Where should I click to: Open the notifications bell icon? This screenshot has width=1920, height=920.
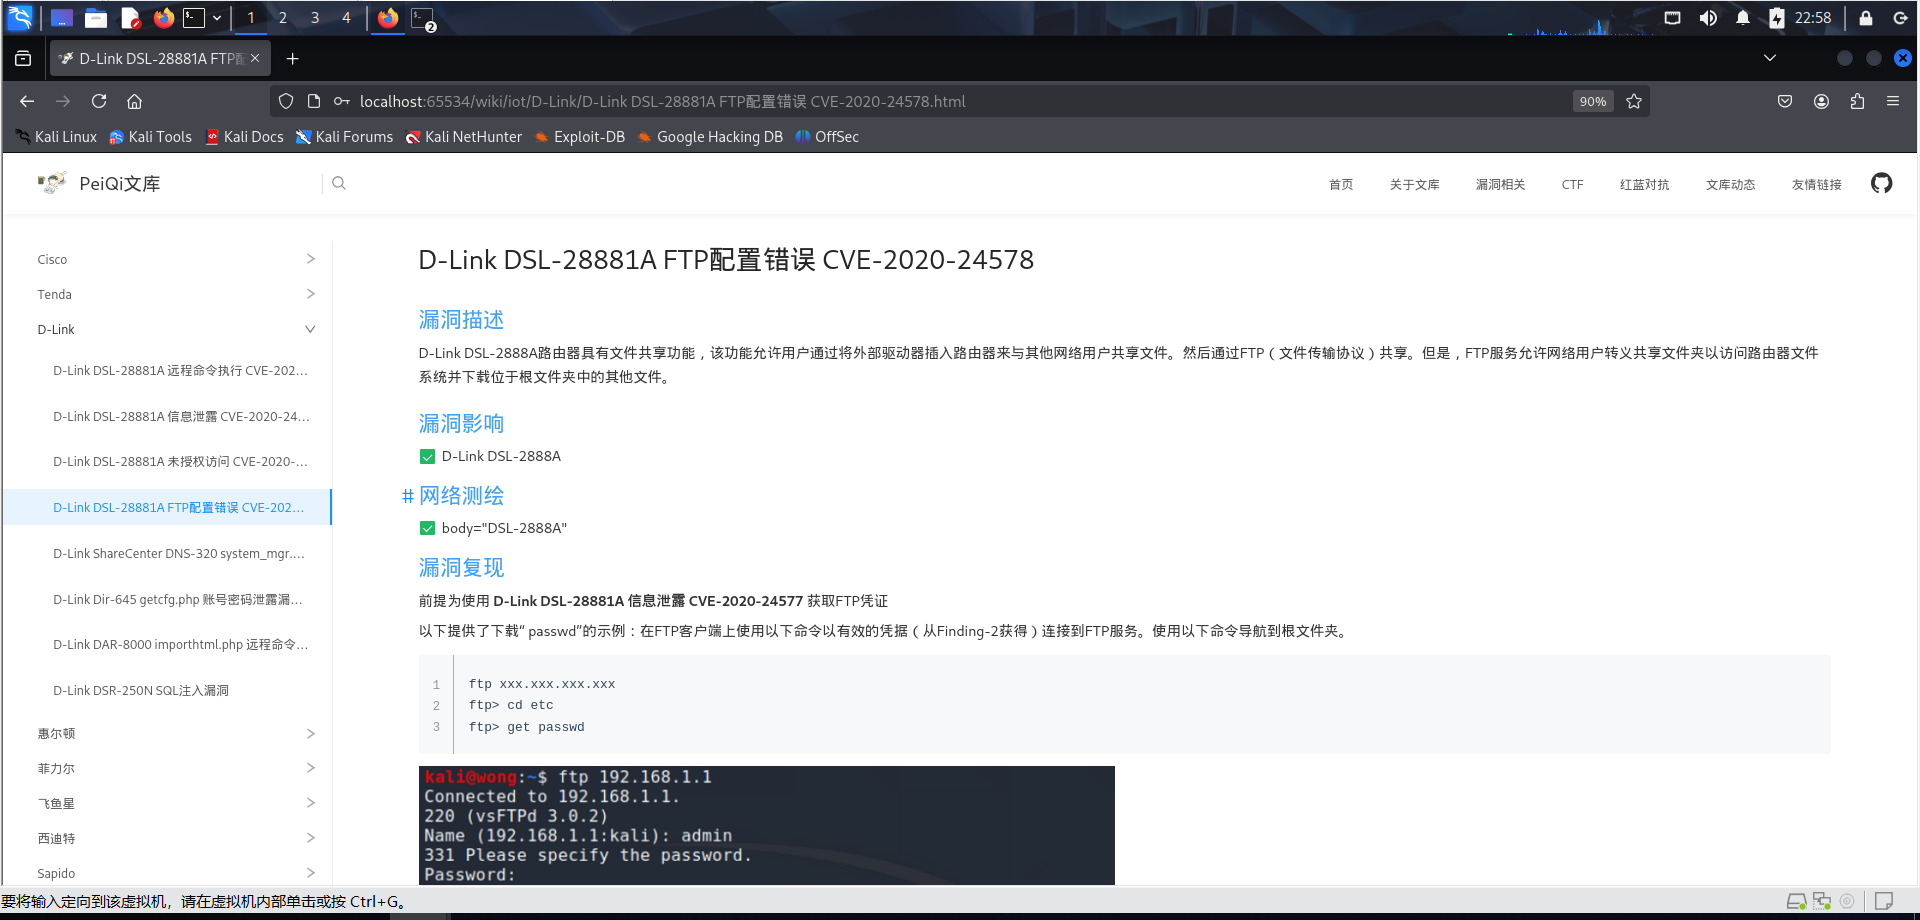coord(1743,18)
